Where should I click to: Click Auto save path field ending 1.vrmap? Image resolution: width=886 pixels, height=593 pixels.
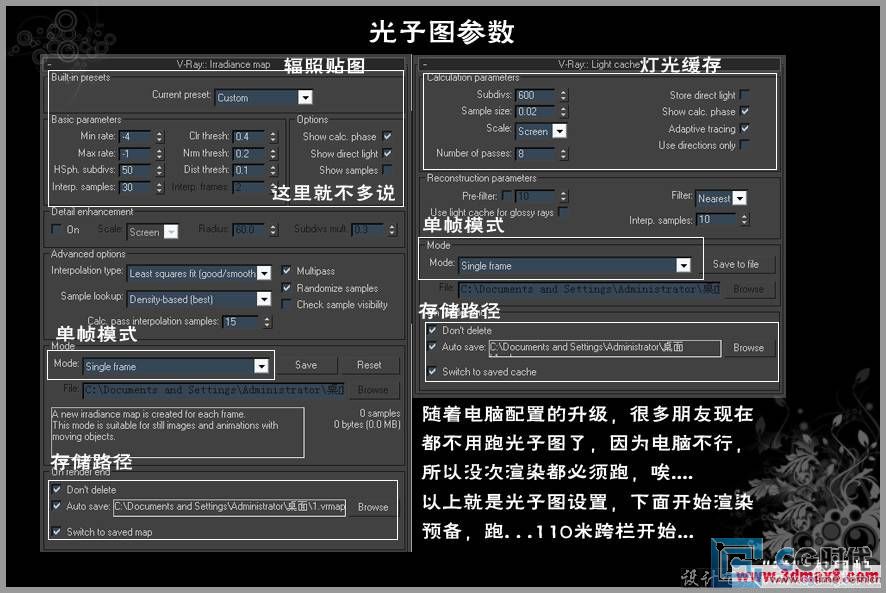click(229, 507)
